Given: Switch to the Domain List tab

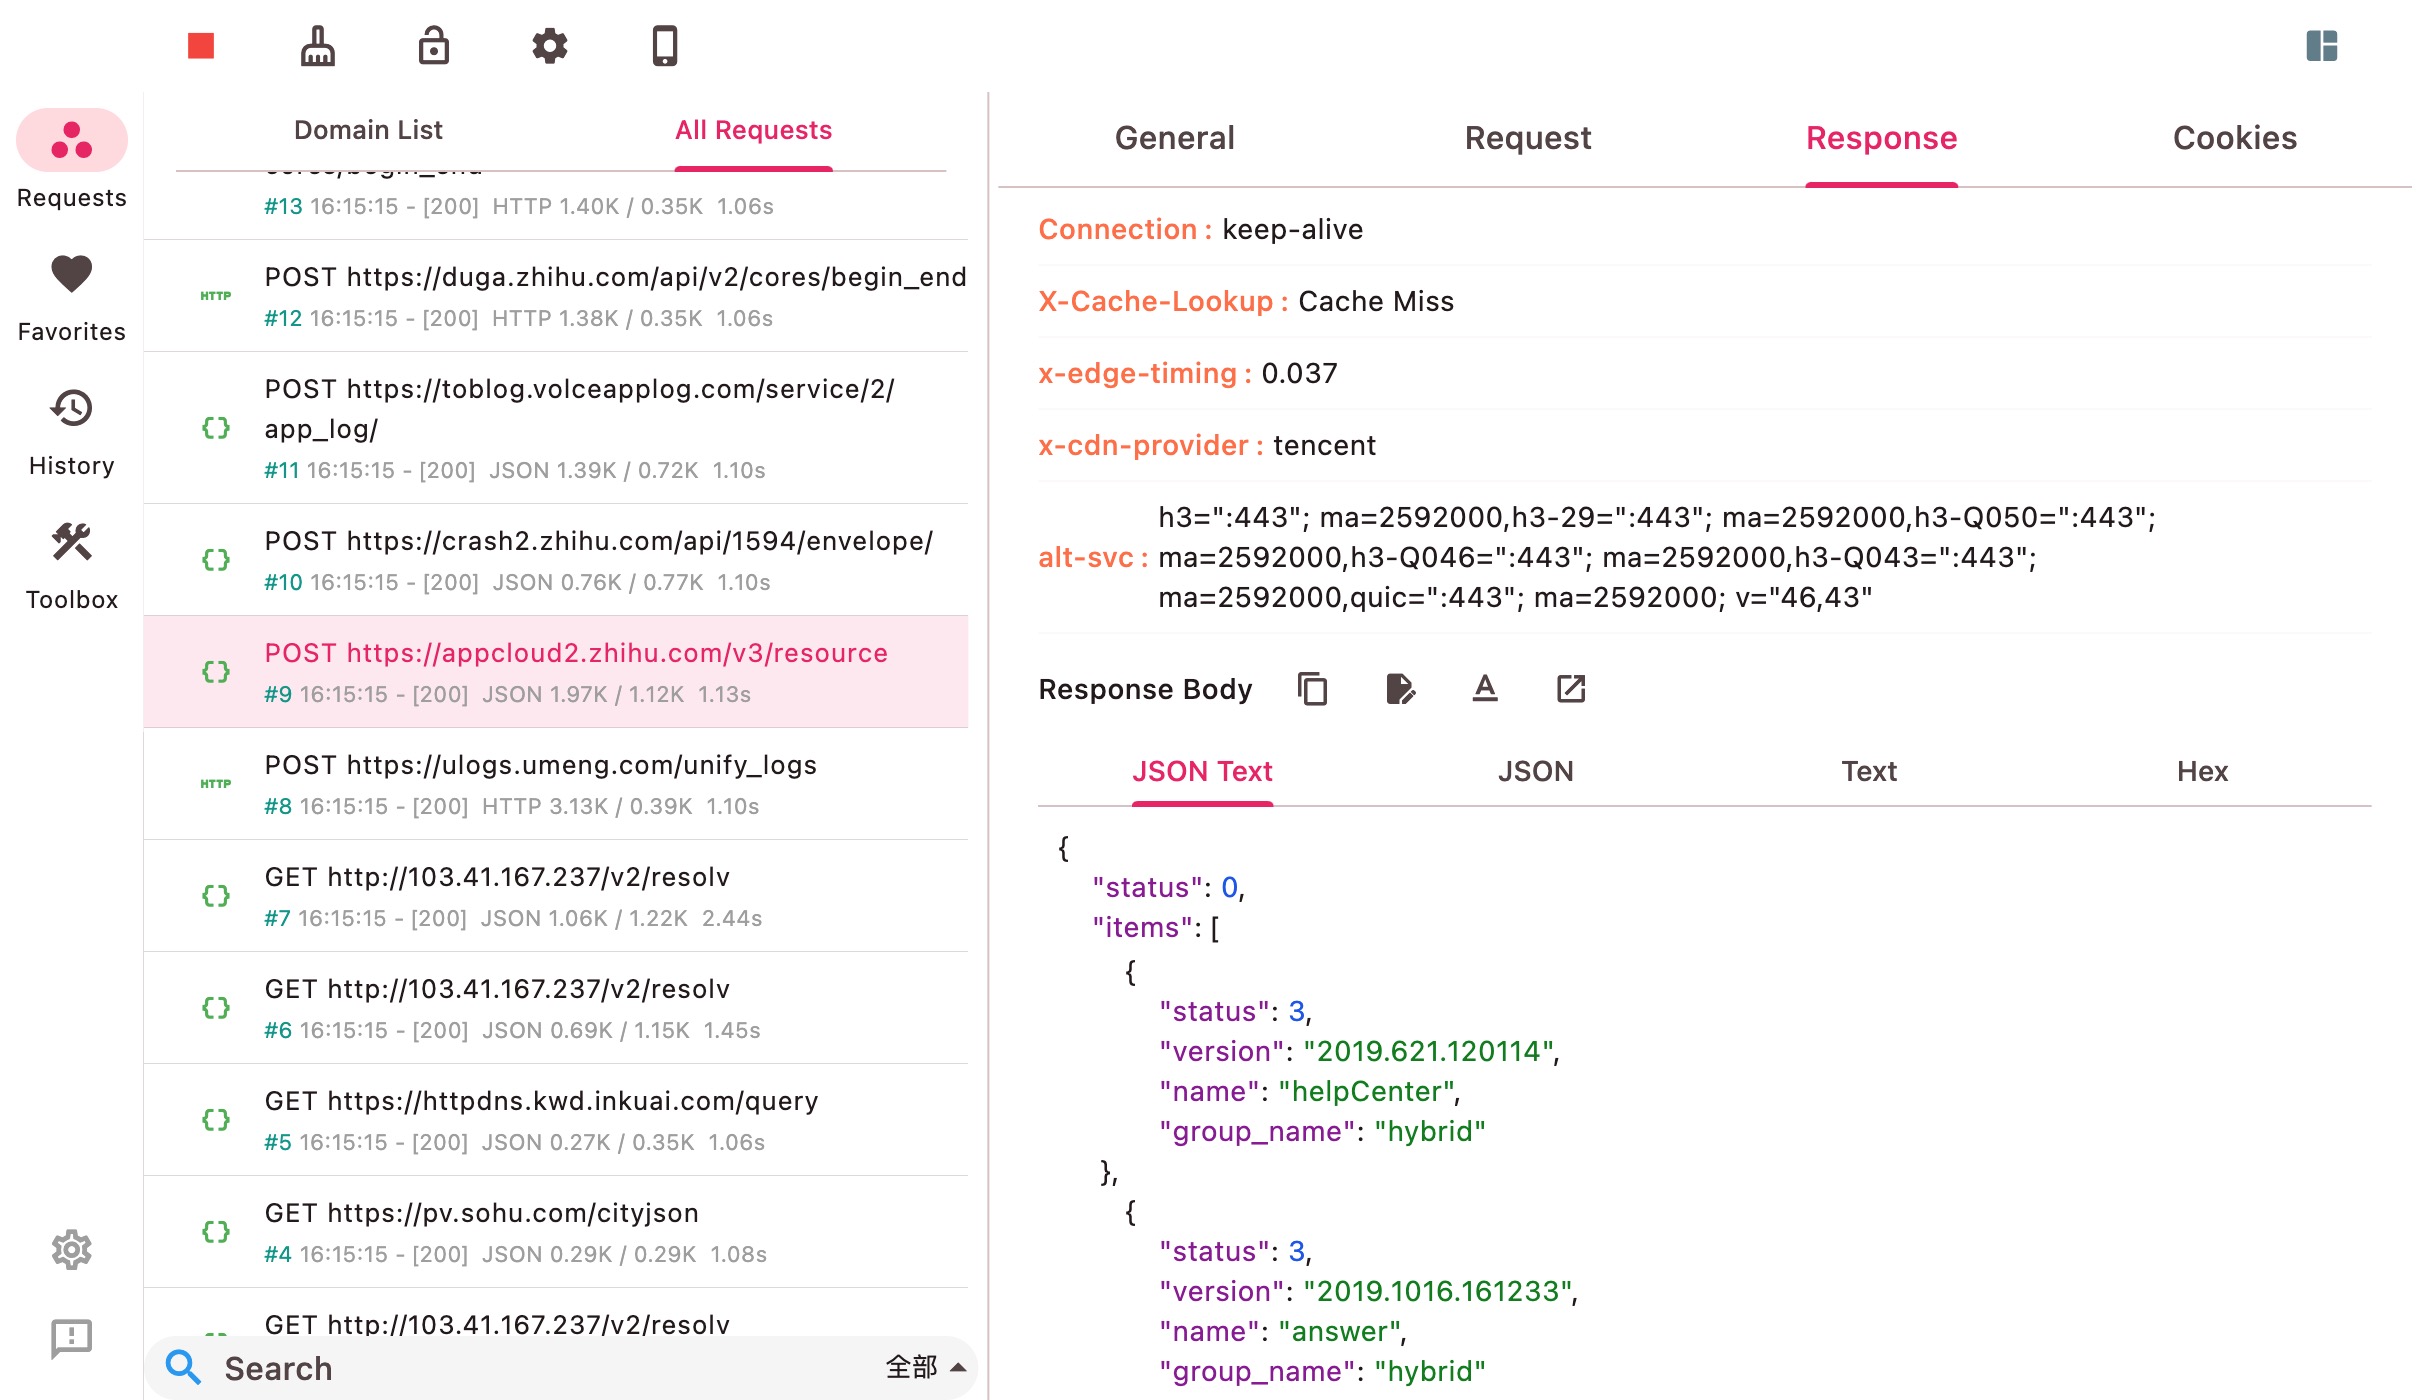Looking at the screenshot, I should (x=367, y=129).
